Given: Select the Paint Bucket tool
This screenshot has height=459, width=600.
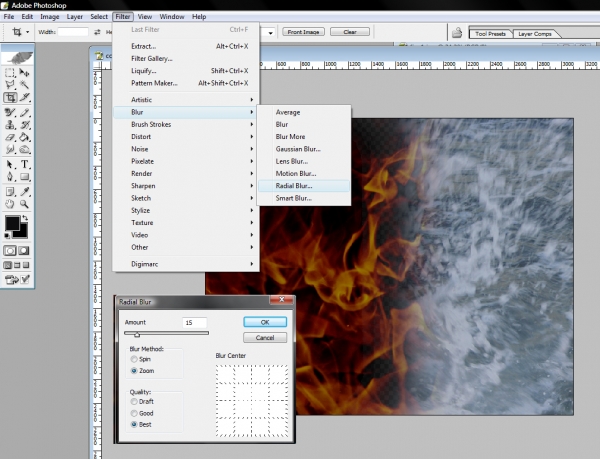Looking at the screenshot, I should click(x=24, y=137).
